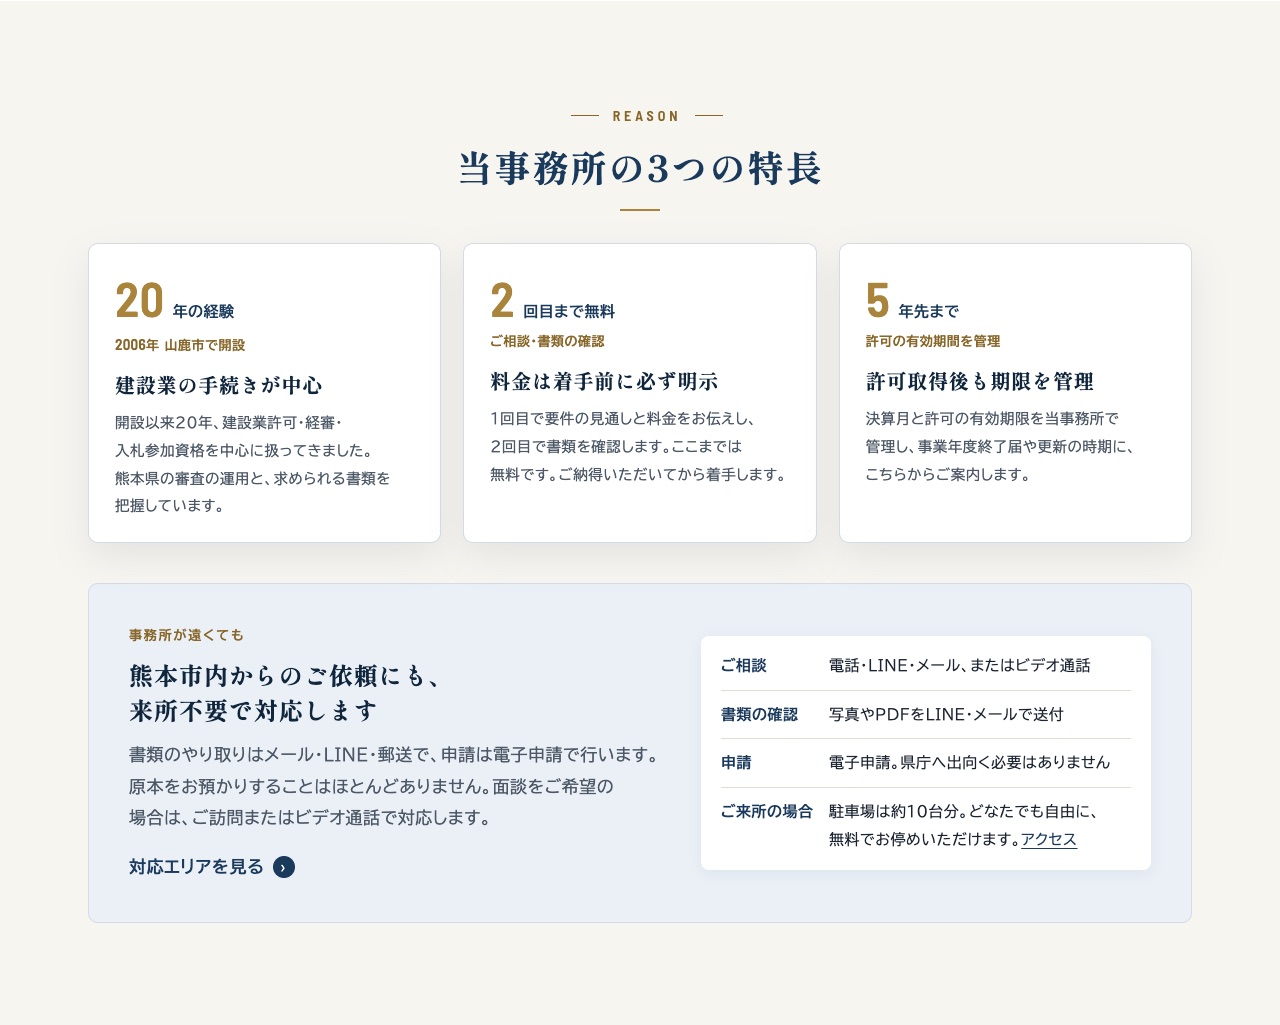Image resolution: width=1280 pixels, height=1025 pixels.
Task: Click the text 年先まで
Action: click(x=928, y=311)
